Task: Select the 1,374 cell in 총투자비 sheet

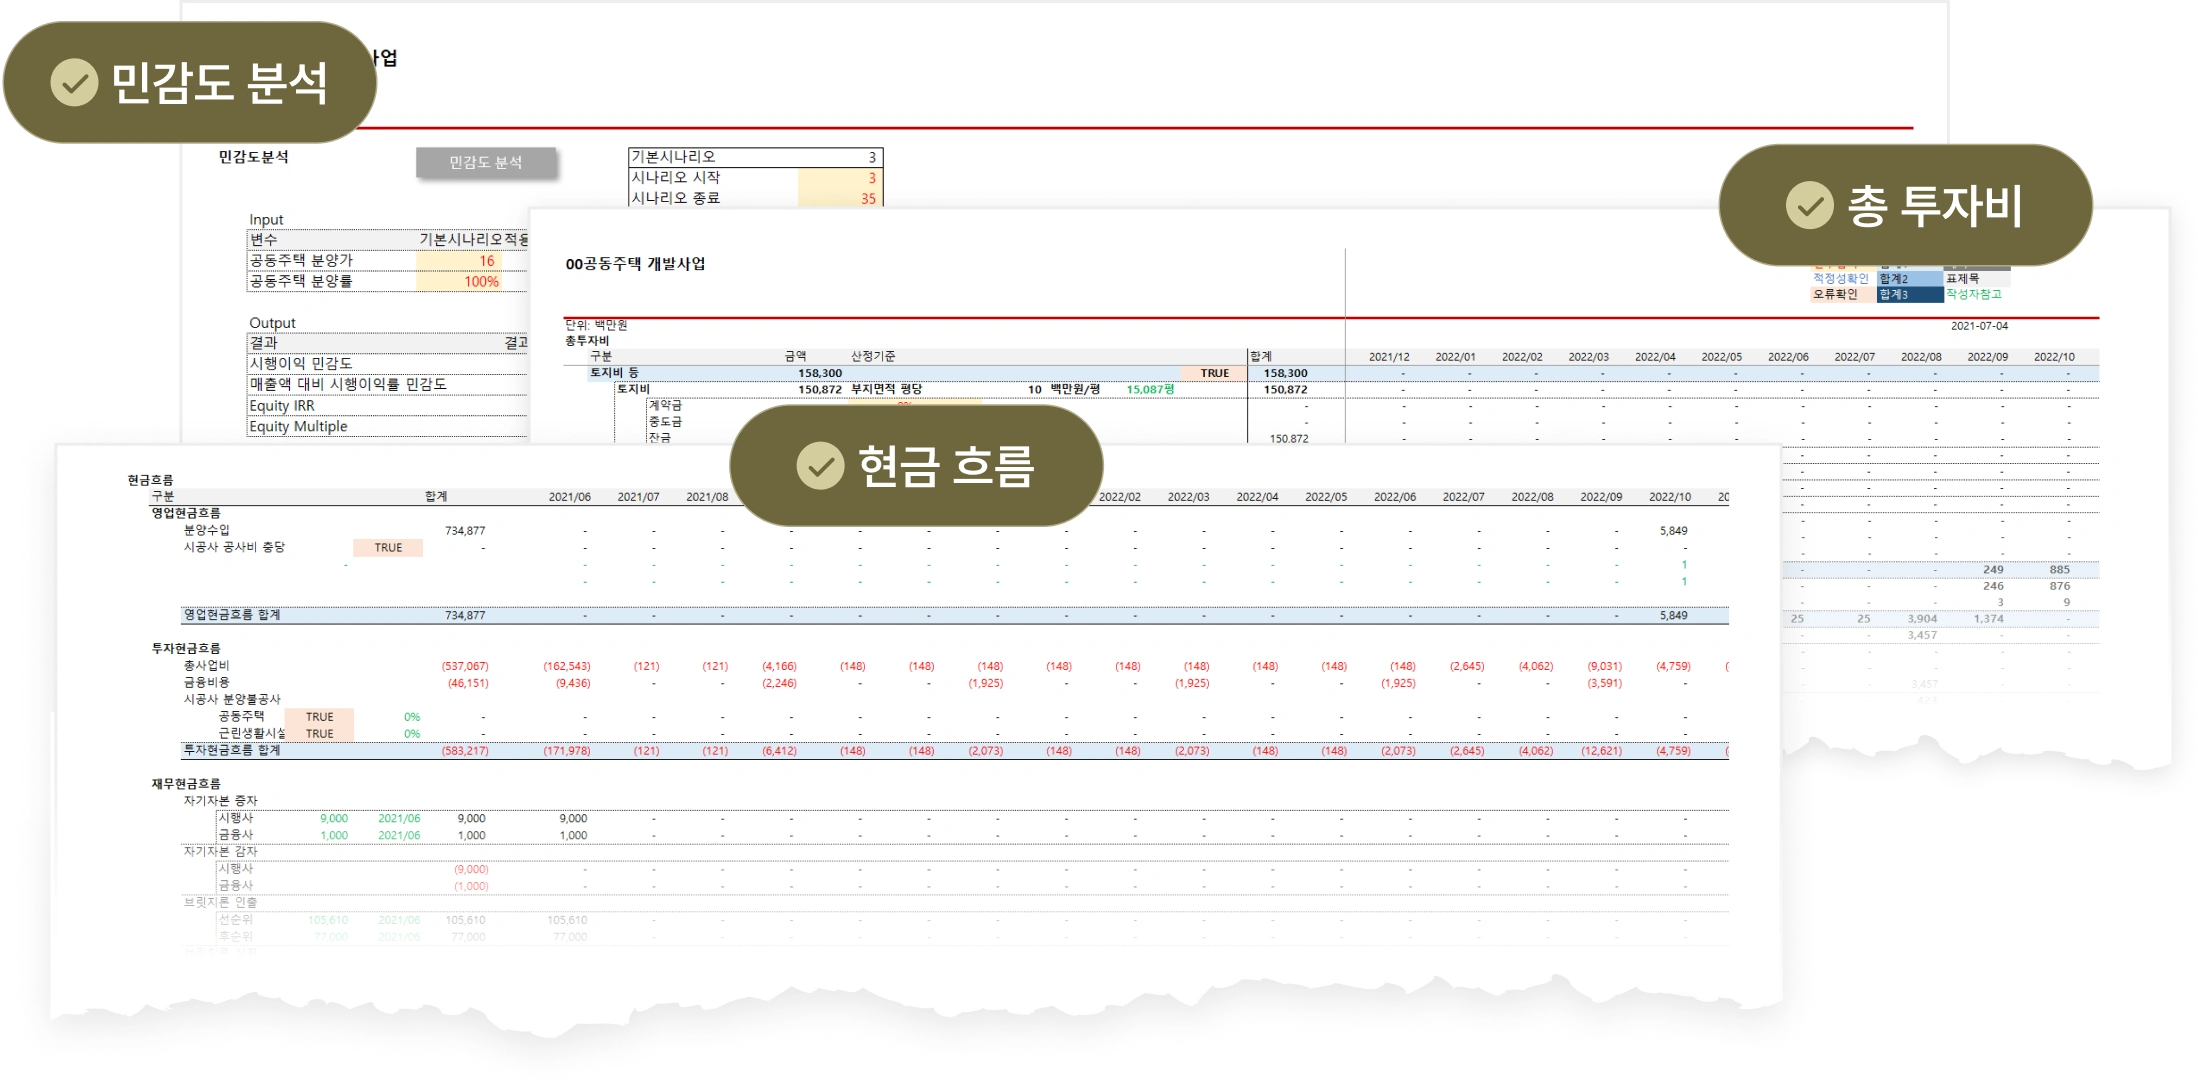Action: [x=1988, y=619]
